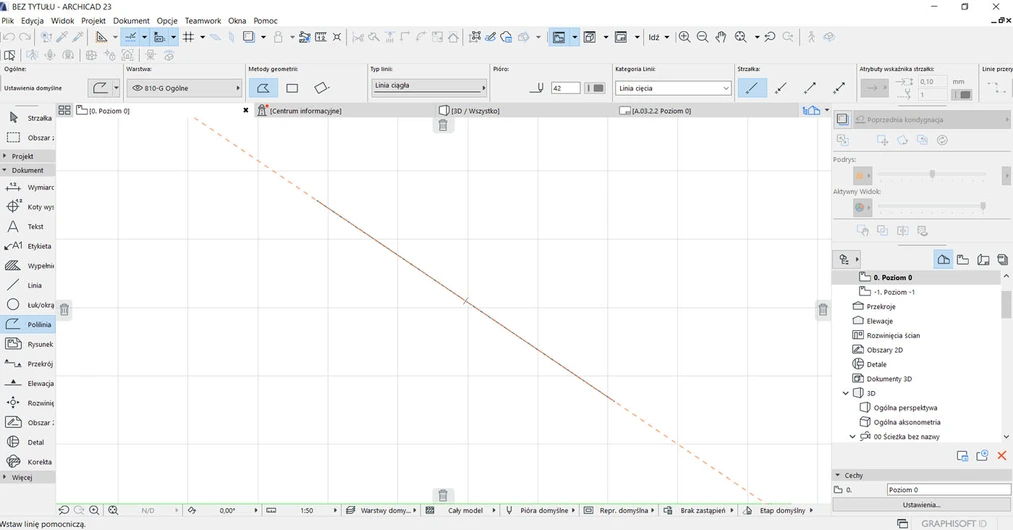Select the Koty wysokości level tool
Viewport: 1013px width, 530px height.
[28, 207]
